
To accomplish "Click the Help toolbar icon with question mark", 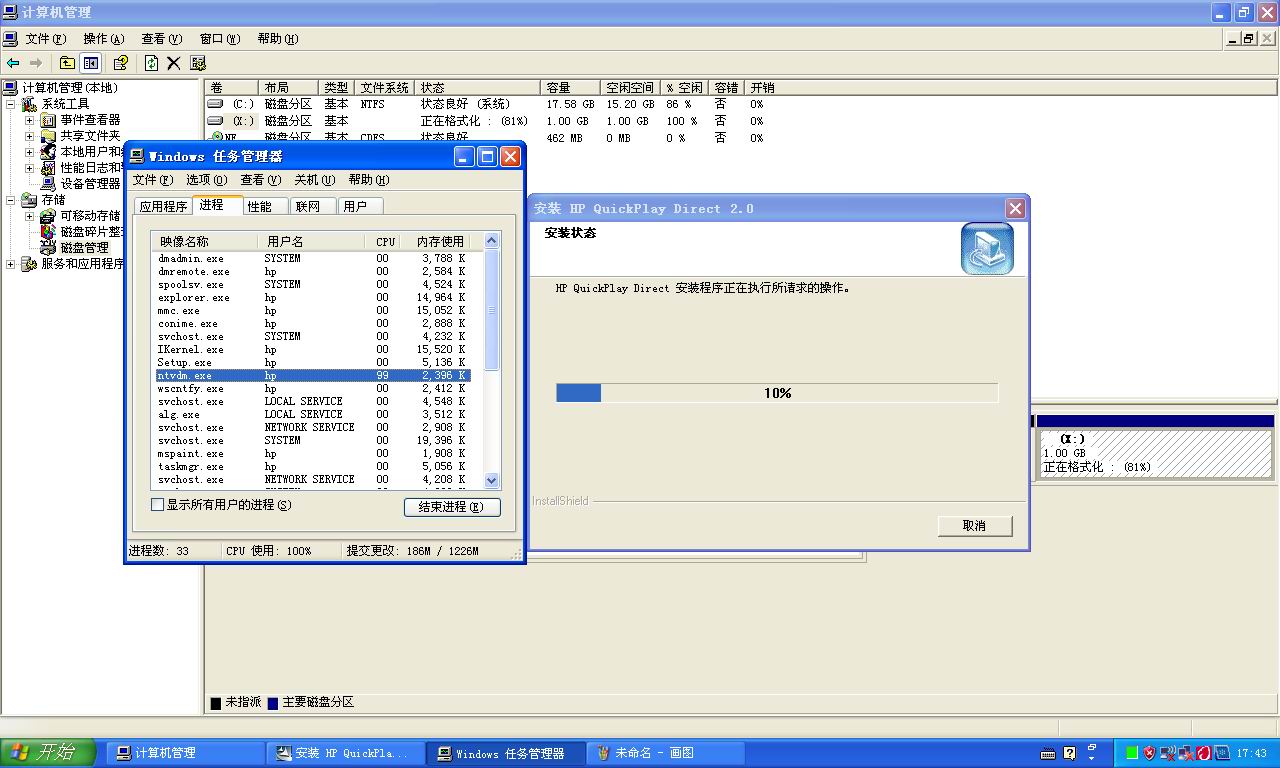I will tap(121, 63).
